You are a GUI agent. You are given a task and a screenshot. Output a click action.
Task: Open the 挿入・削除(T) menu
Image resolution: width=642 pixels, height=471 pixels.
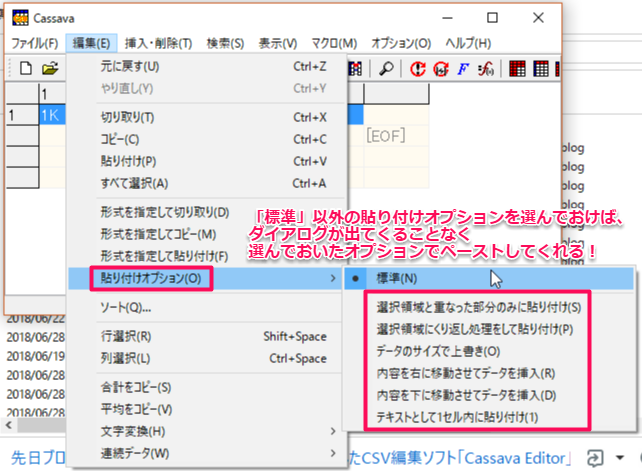click(158, 43)
